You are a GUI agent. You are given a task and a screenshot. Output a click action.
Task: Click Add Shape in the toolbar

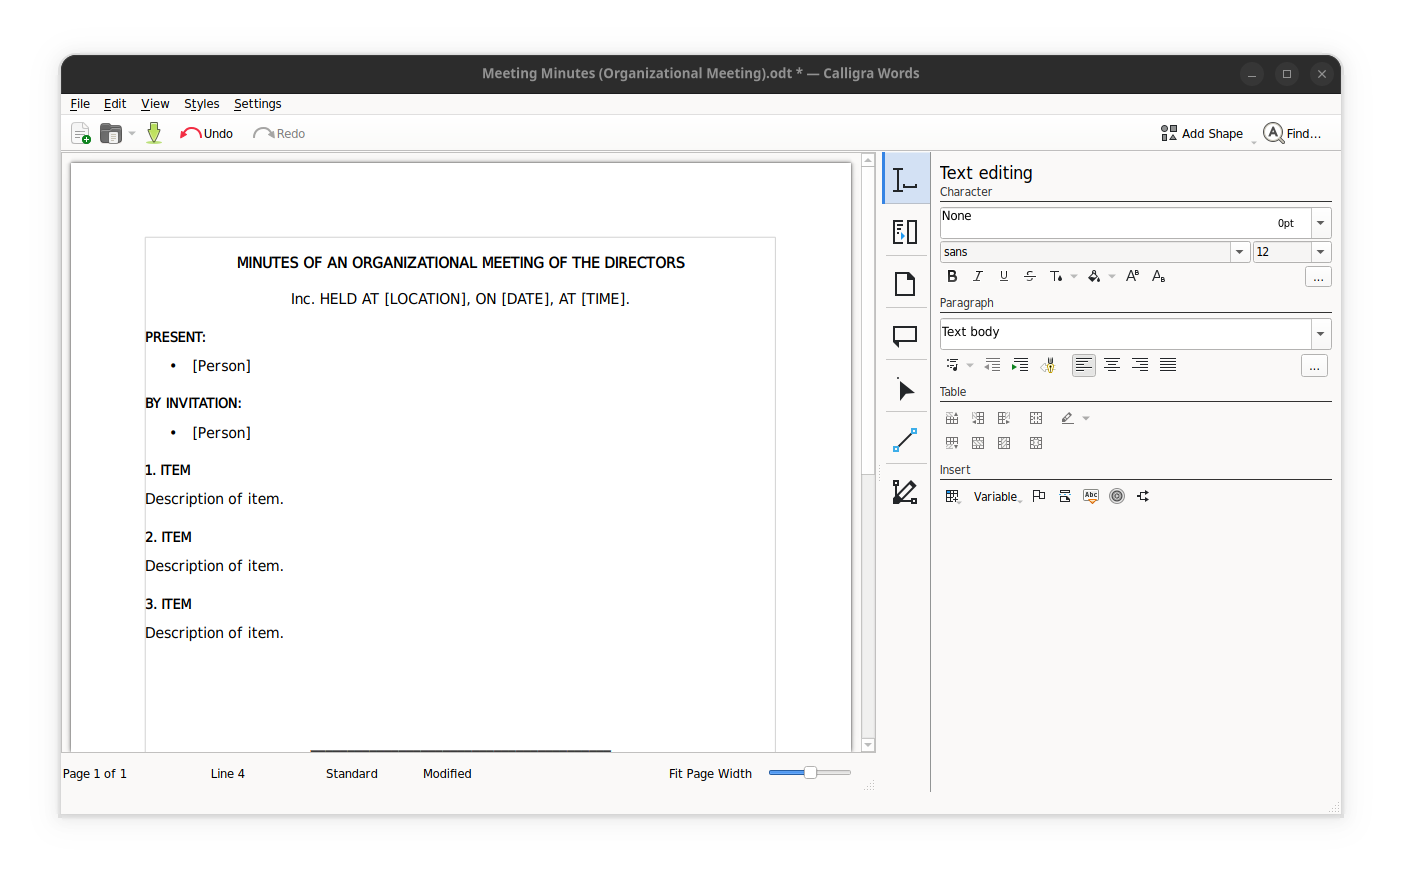[x=1202, y=132]
